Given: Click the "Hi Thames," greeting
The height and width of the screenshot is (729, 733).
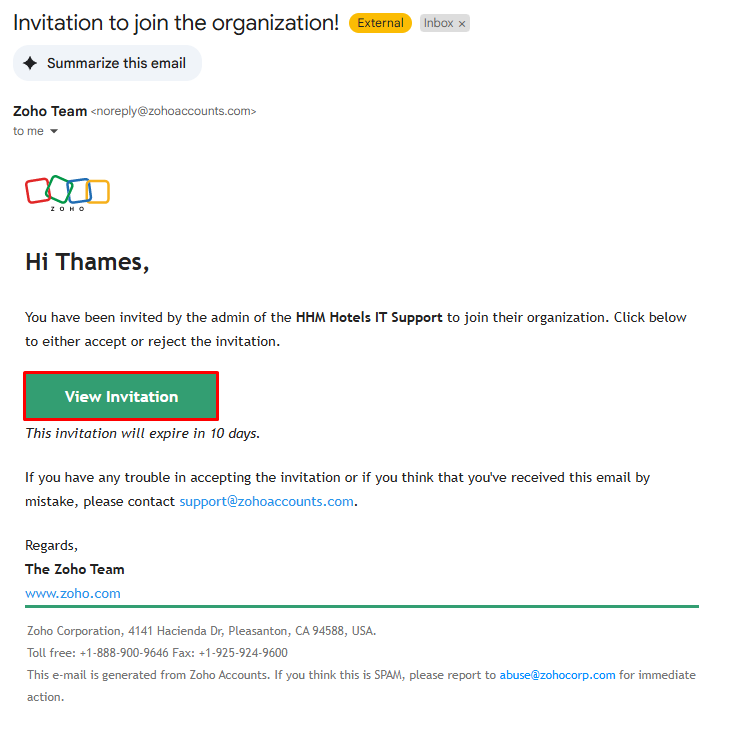Looking at the screenshot, I should point(87,262).
